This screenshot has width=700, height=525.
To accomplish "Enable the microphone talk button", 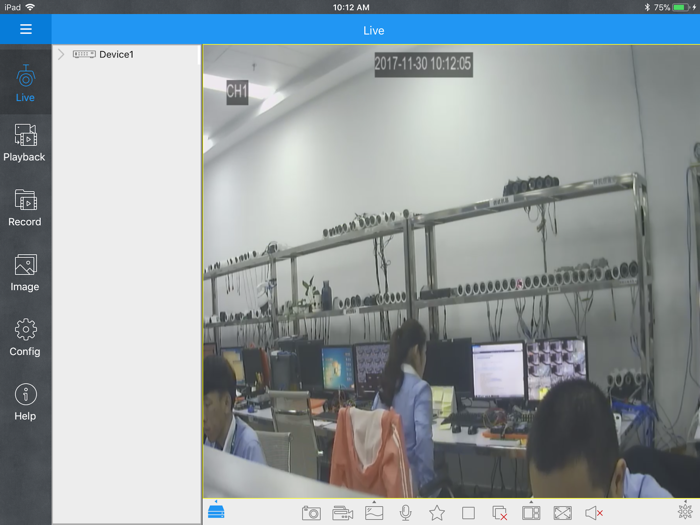I will (x=405, y=513).
